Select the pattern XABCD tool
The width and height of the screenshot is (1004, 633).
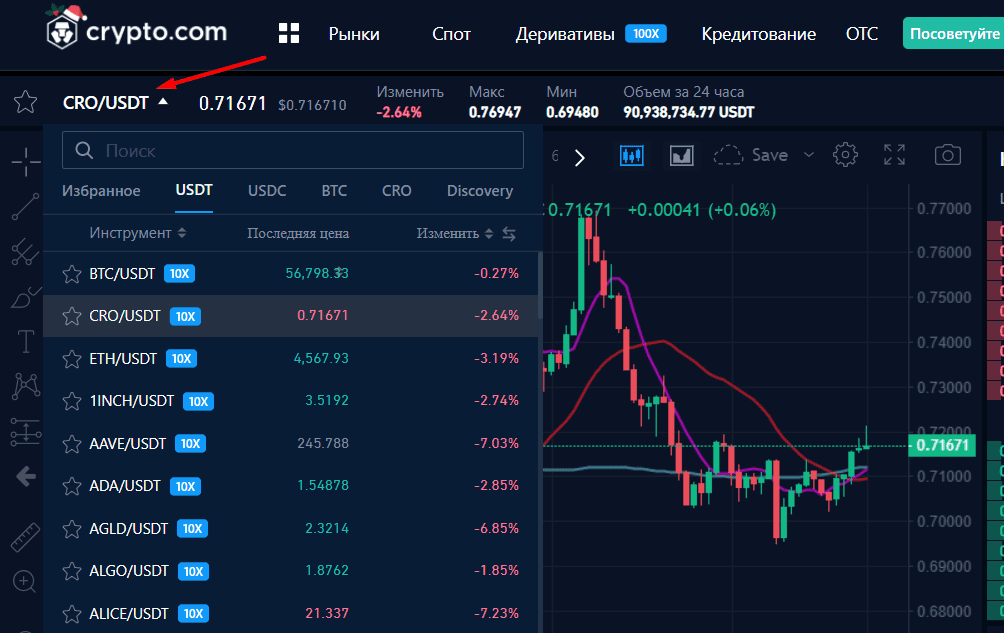coord(26,386)
